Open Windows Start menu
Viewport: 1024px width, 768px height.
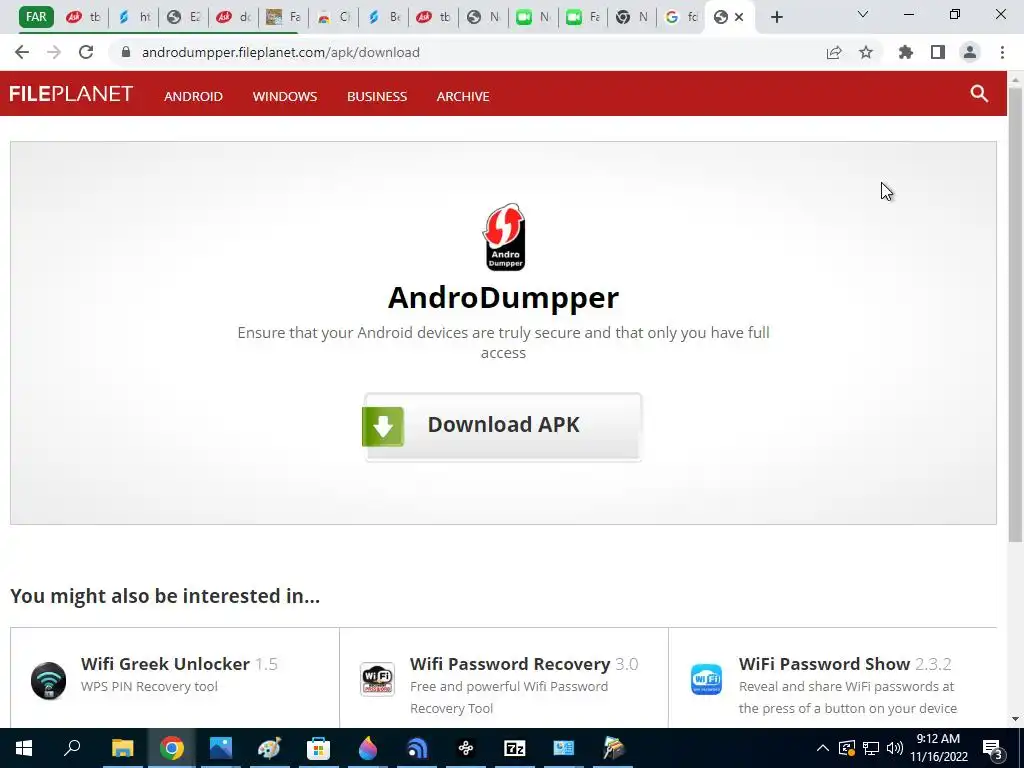click(x=24, y=748)
